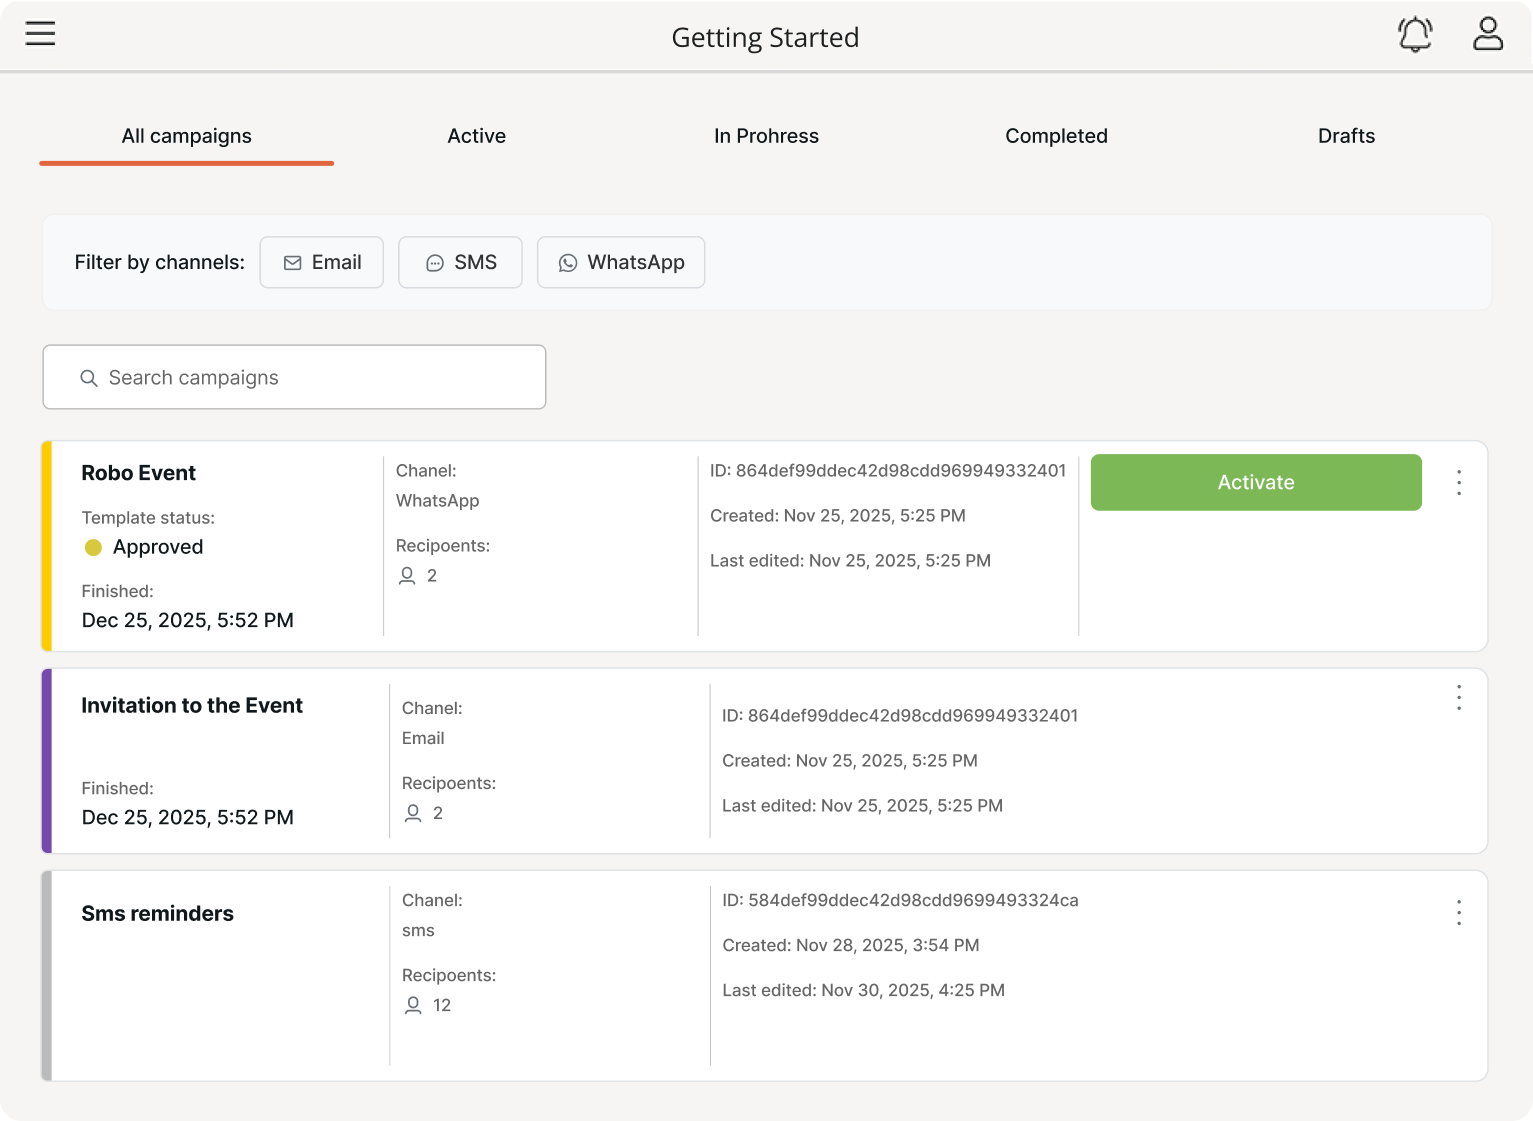Toggle the SMS channel filter

[x=460, y=262]
